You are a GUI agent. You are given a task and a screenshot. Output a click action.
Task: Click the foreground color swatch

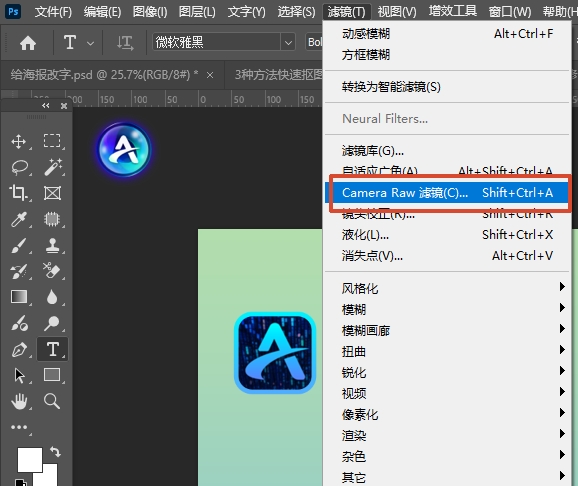(30, 460)
